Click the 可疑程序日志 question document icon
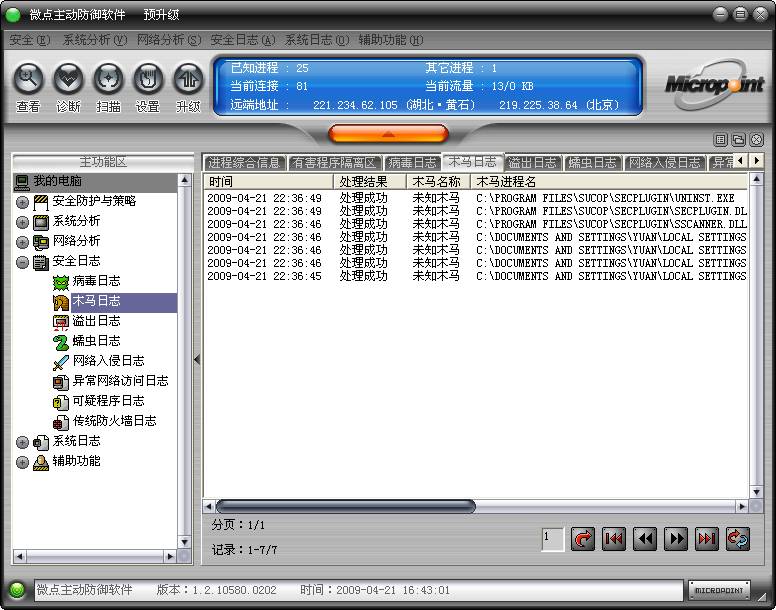 click(60, 402)
